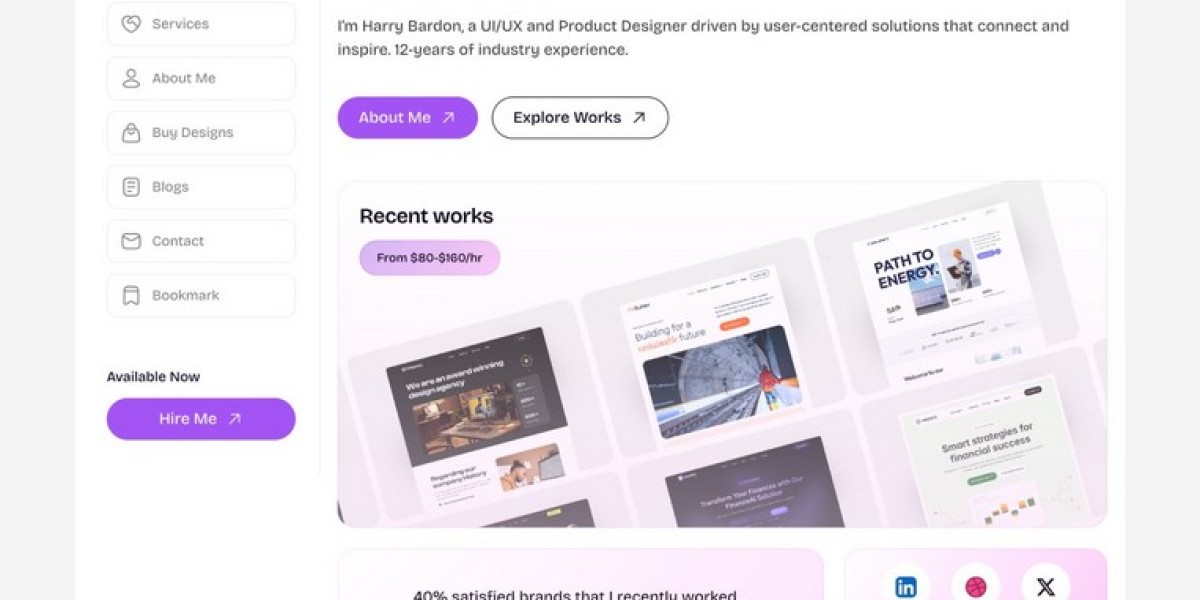This screenshot has width=1200, height=600.
Task: Click the Bookmark icon in sidebar
Action: pyautogui.click(x=131, y=295)
